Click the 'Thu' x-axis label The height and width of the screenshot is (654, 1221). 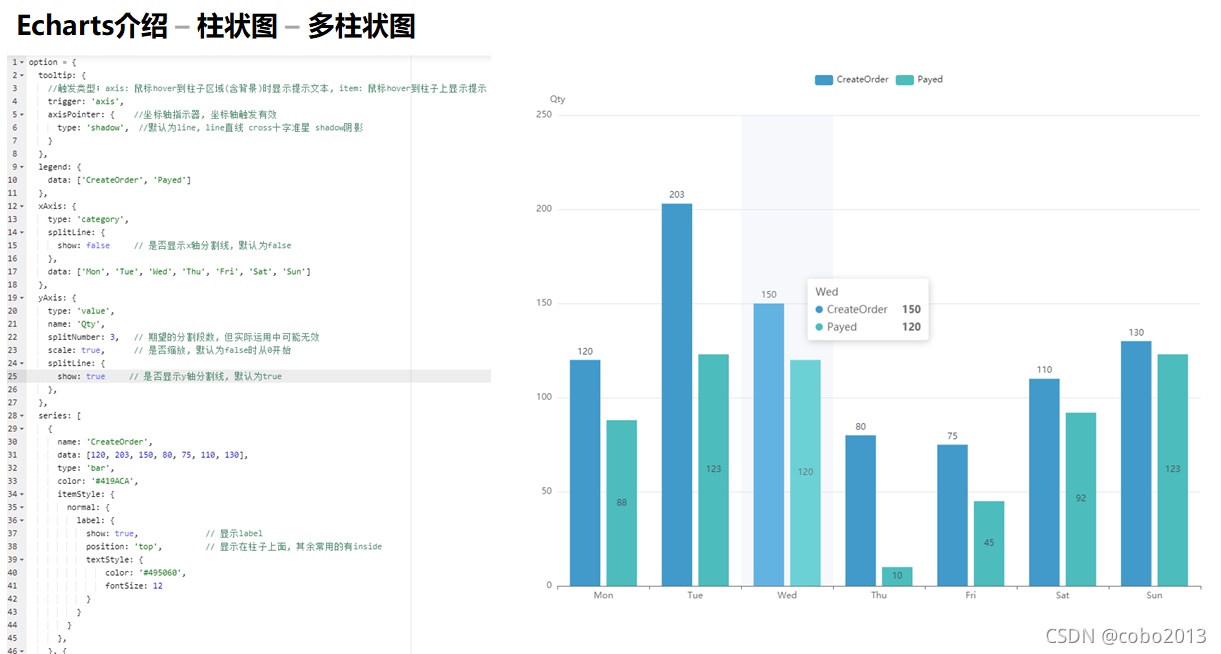coord(879,596)
